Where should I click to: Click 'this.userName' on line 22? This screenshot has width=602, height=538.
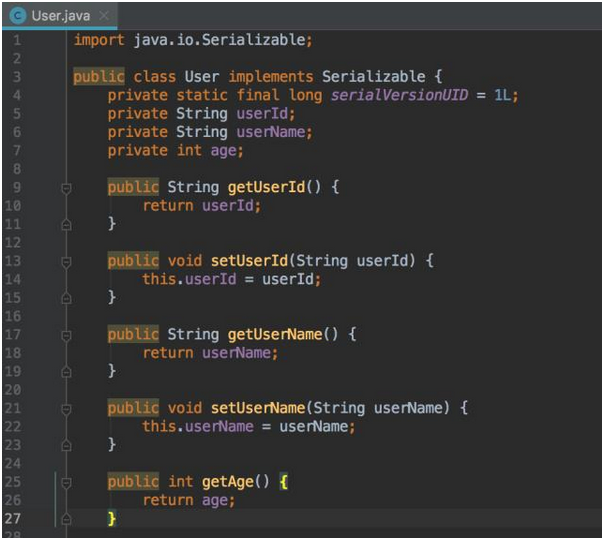[198, 427]
